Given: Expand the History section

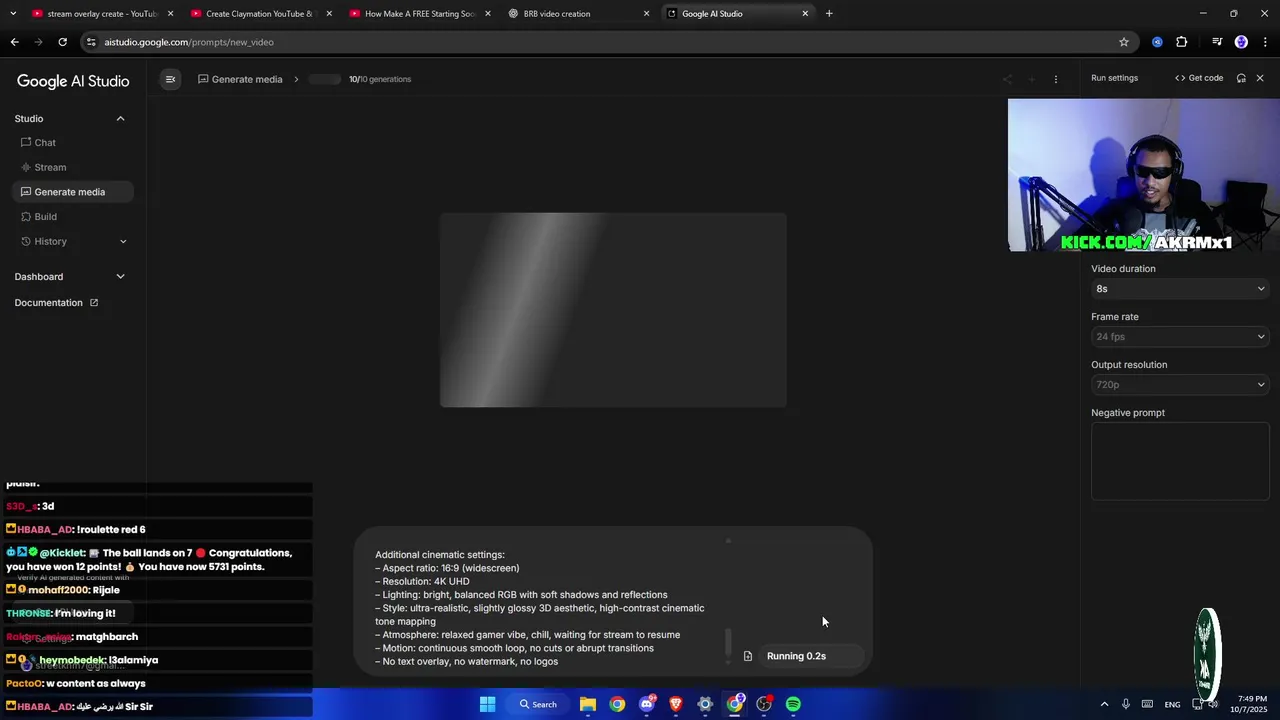Looking at the screenshot, I should tap(73, 241).
